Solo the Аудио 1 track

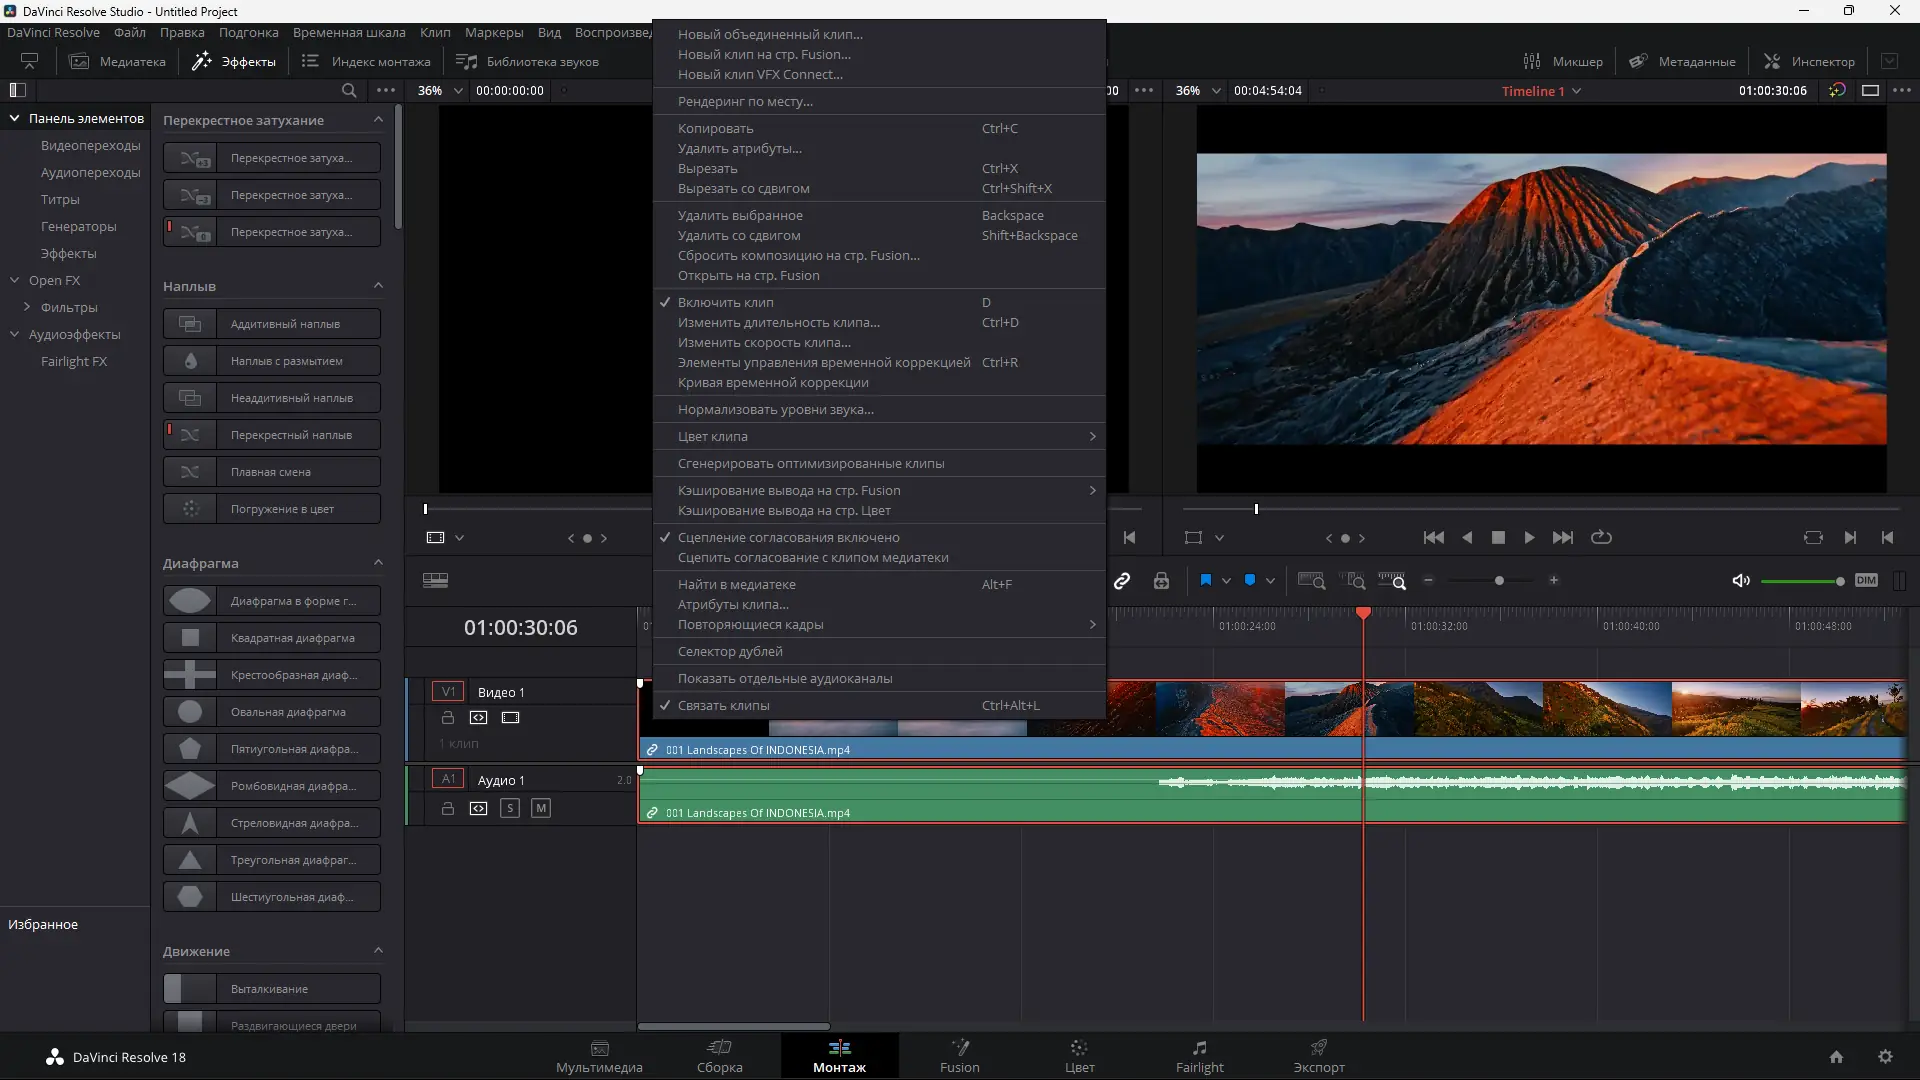(x=510, y=808)
